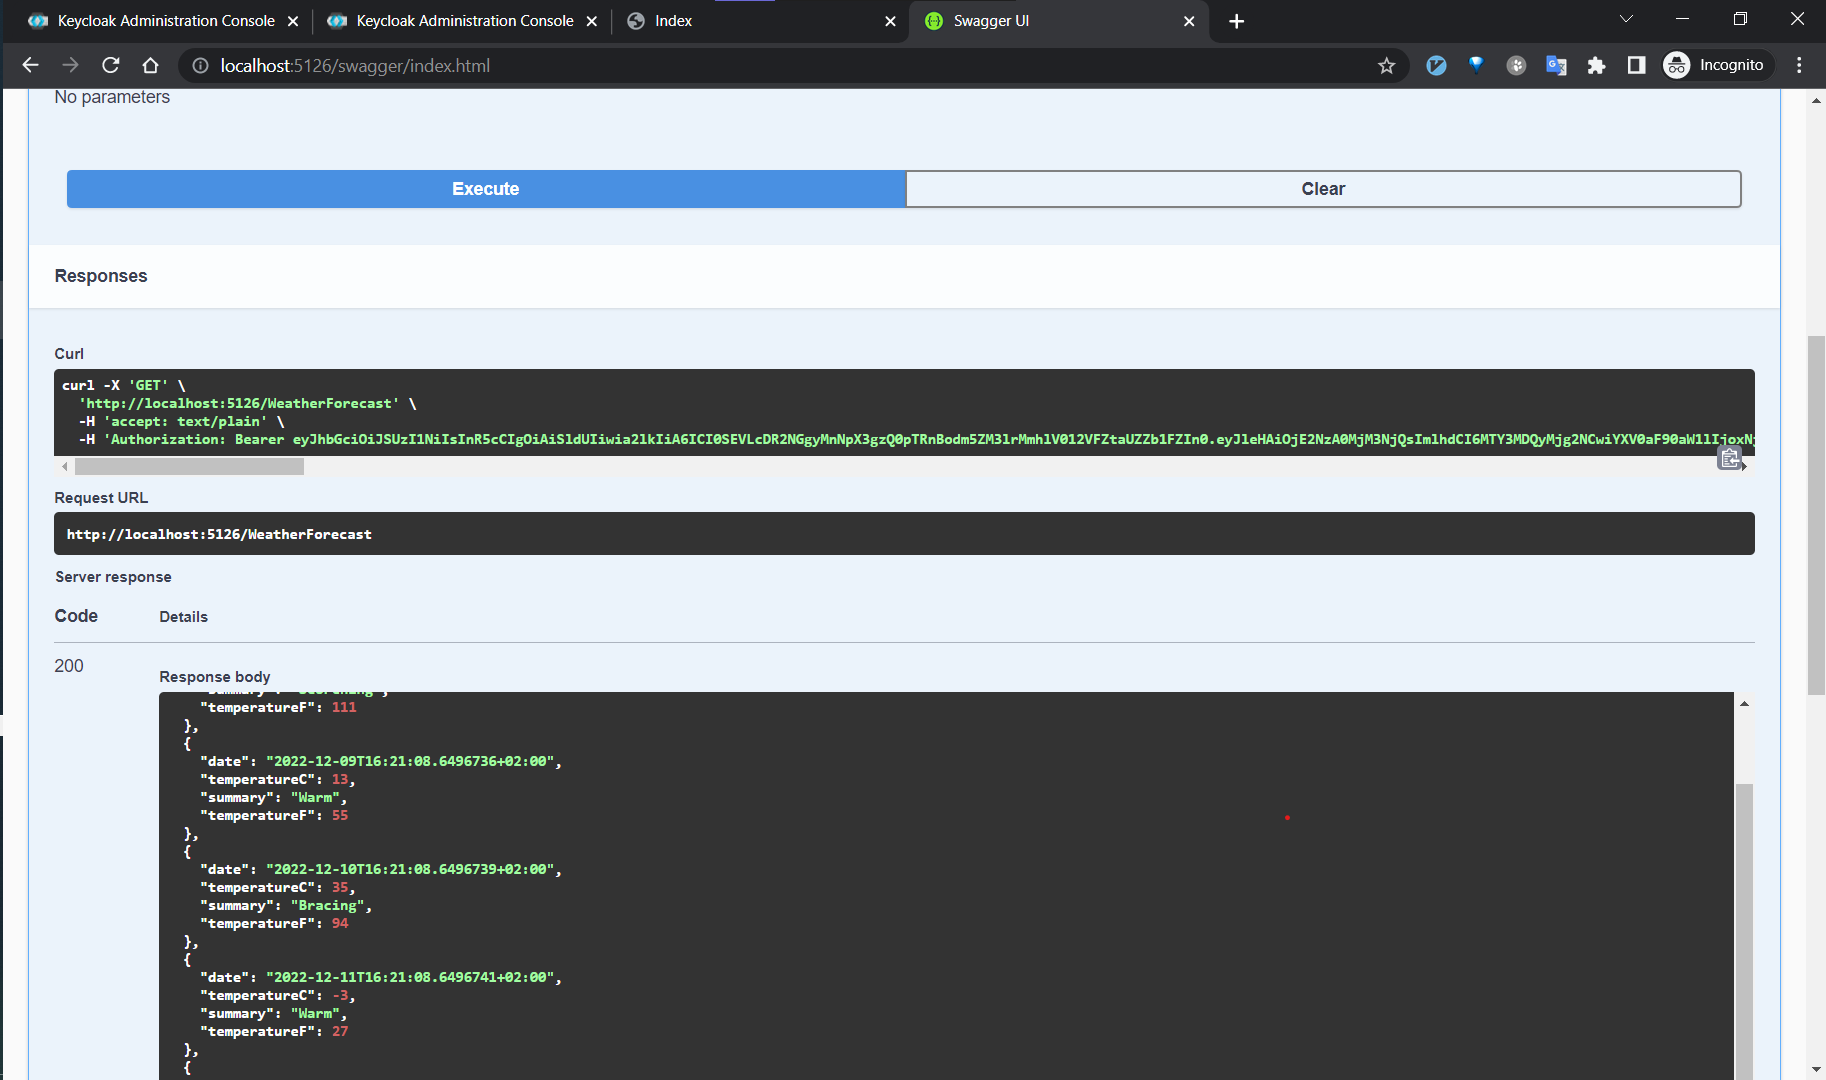The width and height of the screenshot is (1826, 1080).
Task: Go back to the previous page
Action: pos(30,65)
